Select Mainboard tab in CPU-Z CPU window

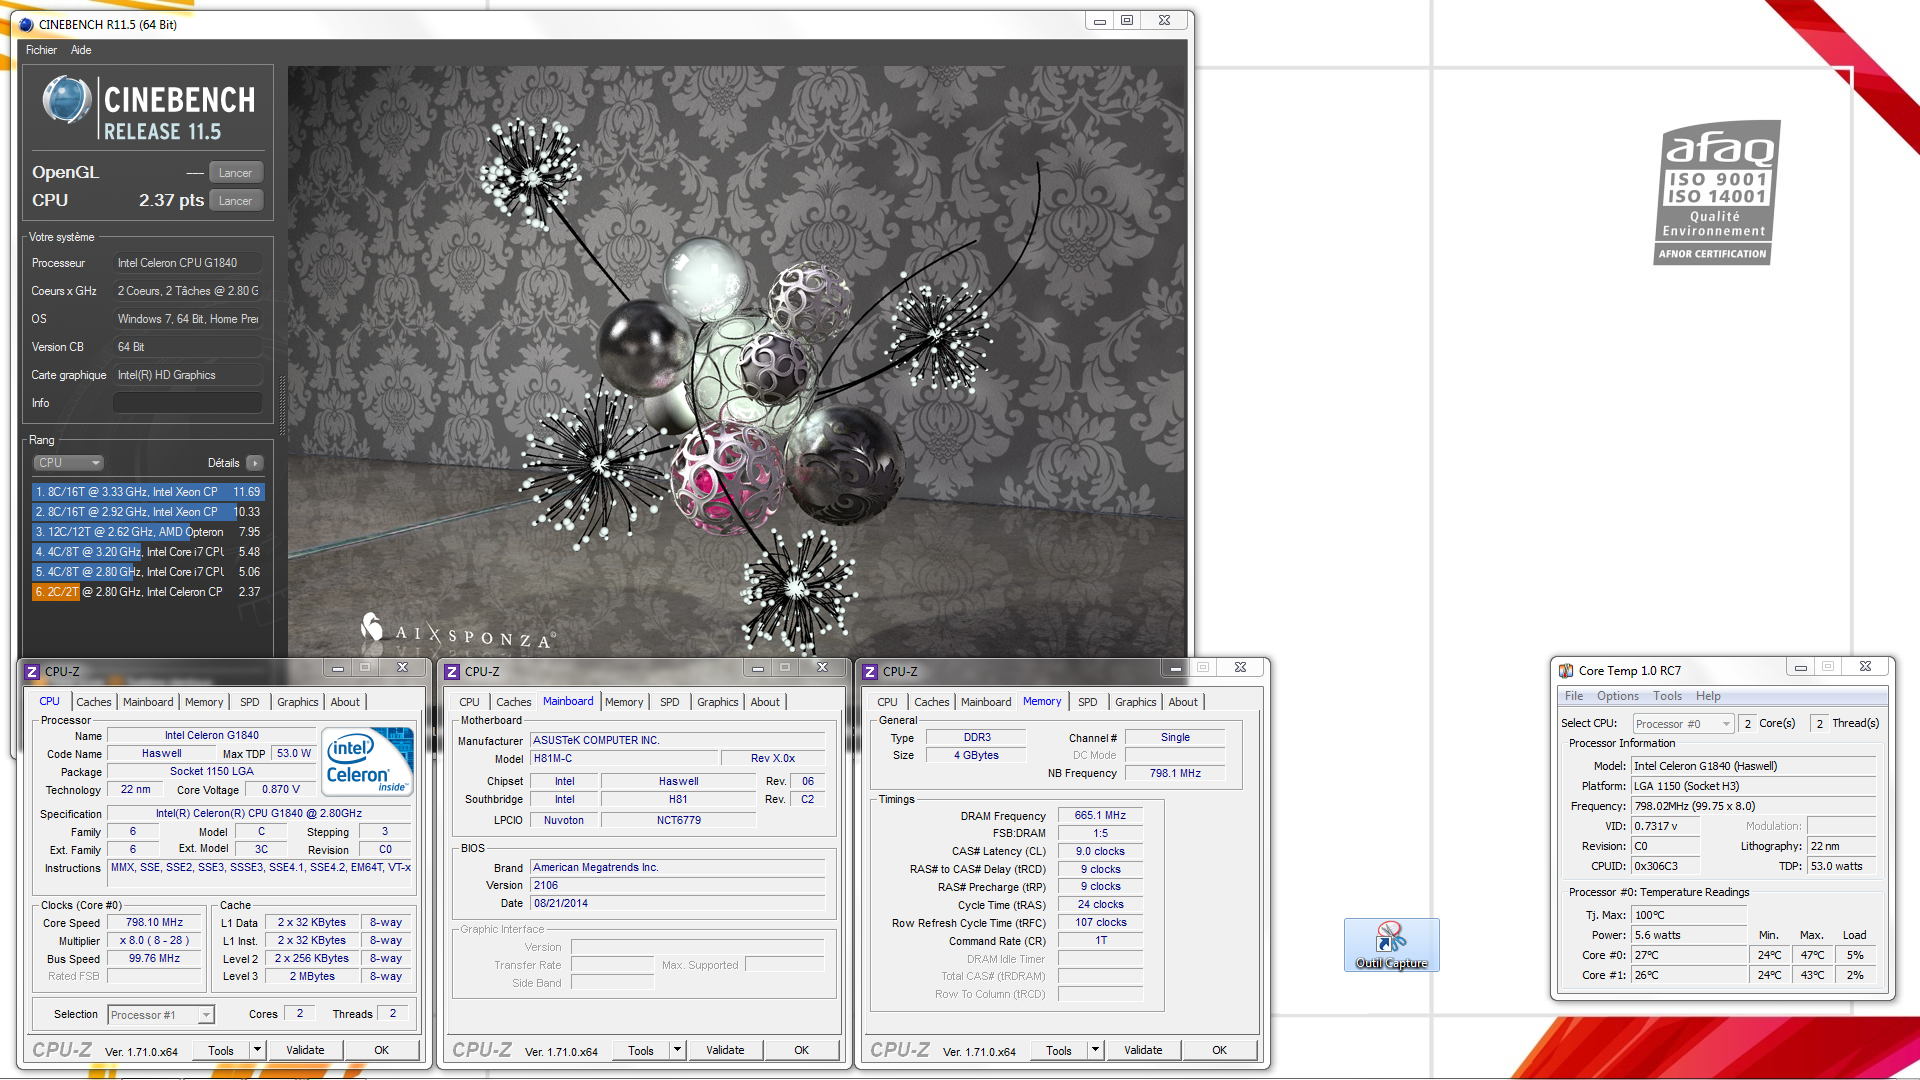click(148, 702)
